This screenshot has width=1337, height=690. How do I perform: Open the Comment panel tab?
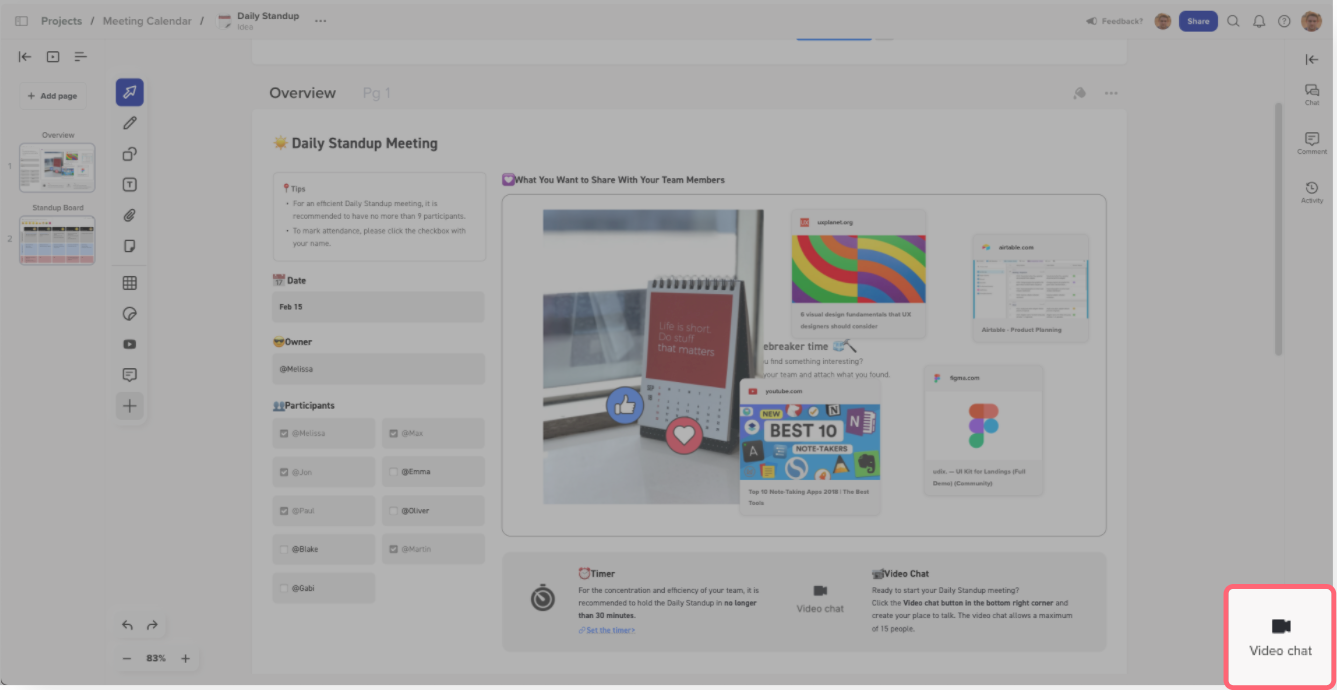(x=1311, y=143)
